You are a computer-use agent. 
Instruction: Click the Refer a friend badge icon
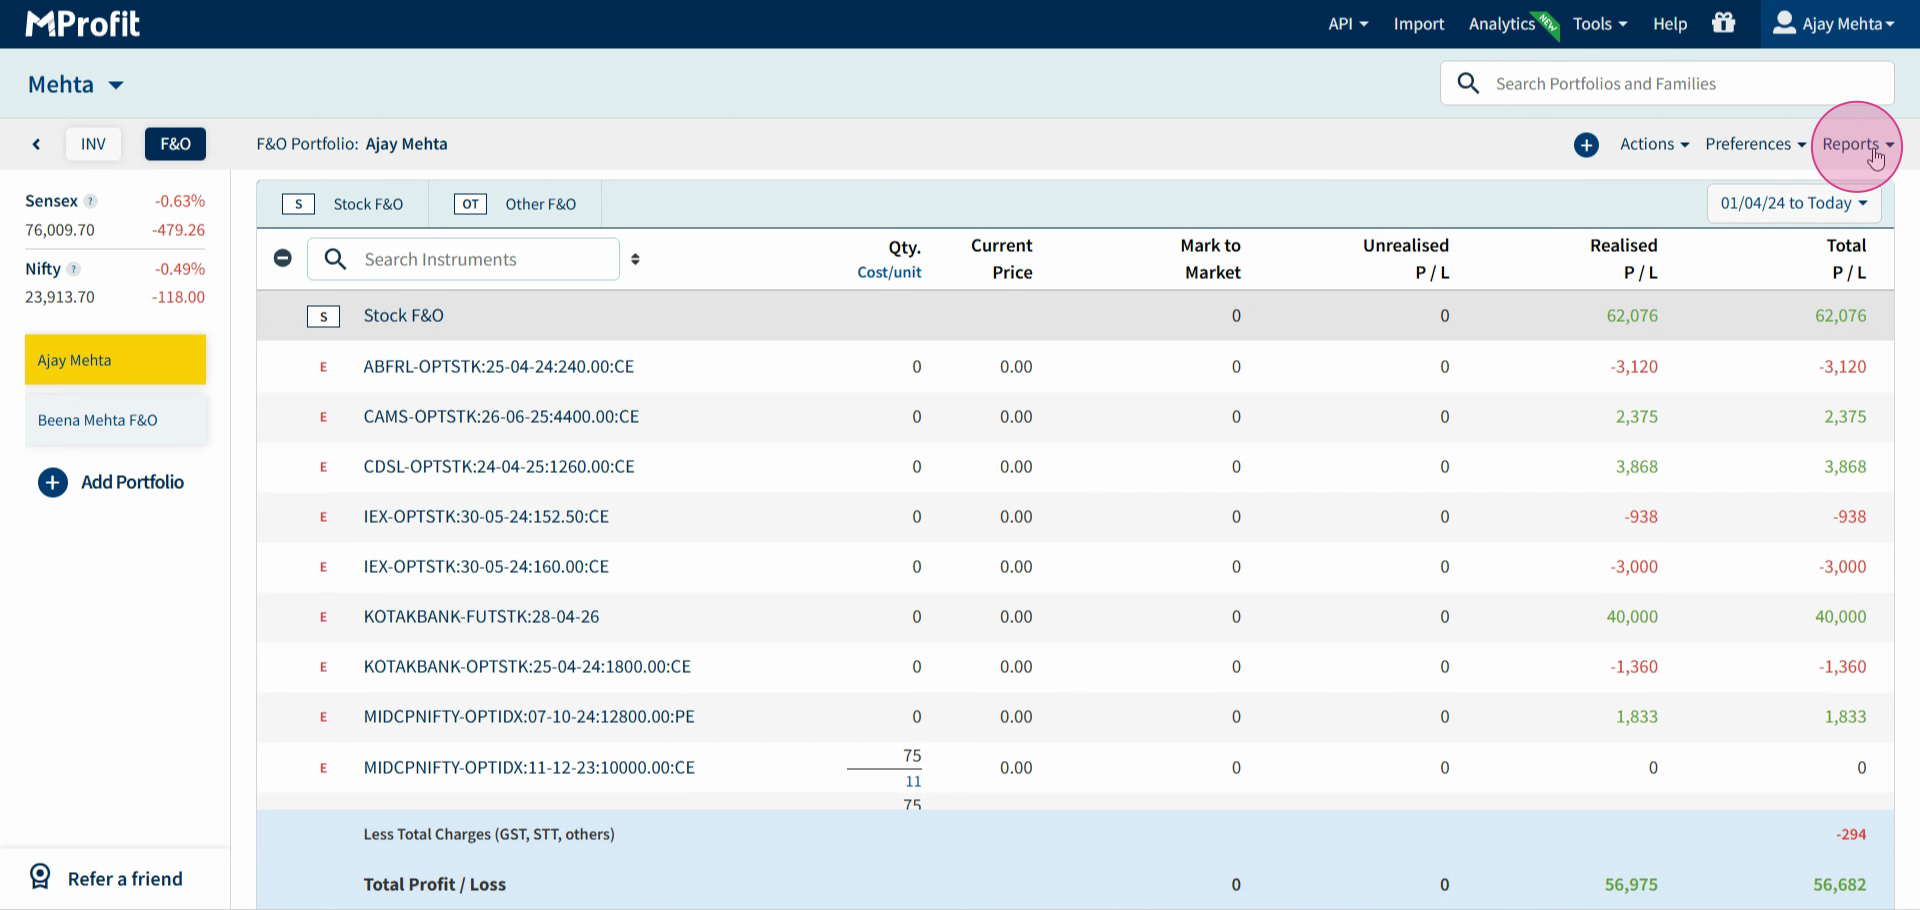(40, 877)
